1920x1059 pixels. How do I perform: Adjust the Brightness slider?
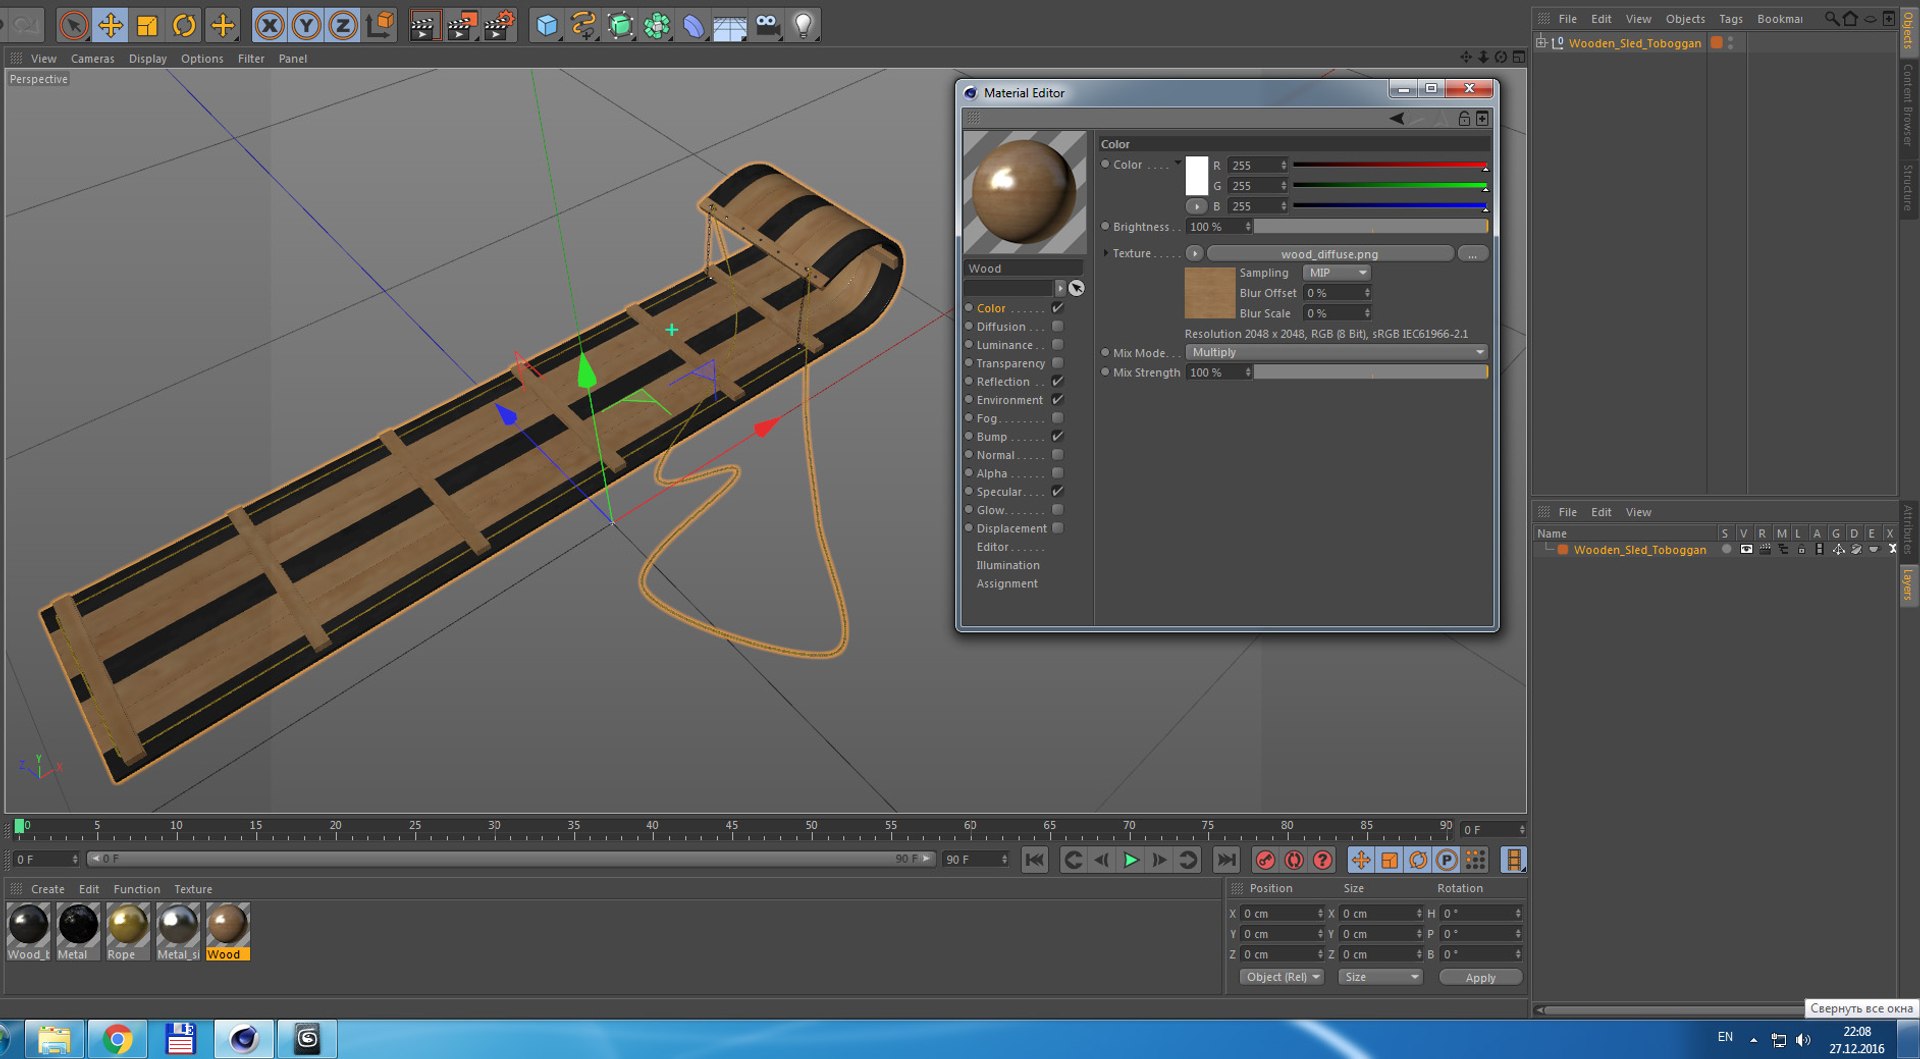(1371, 227)
